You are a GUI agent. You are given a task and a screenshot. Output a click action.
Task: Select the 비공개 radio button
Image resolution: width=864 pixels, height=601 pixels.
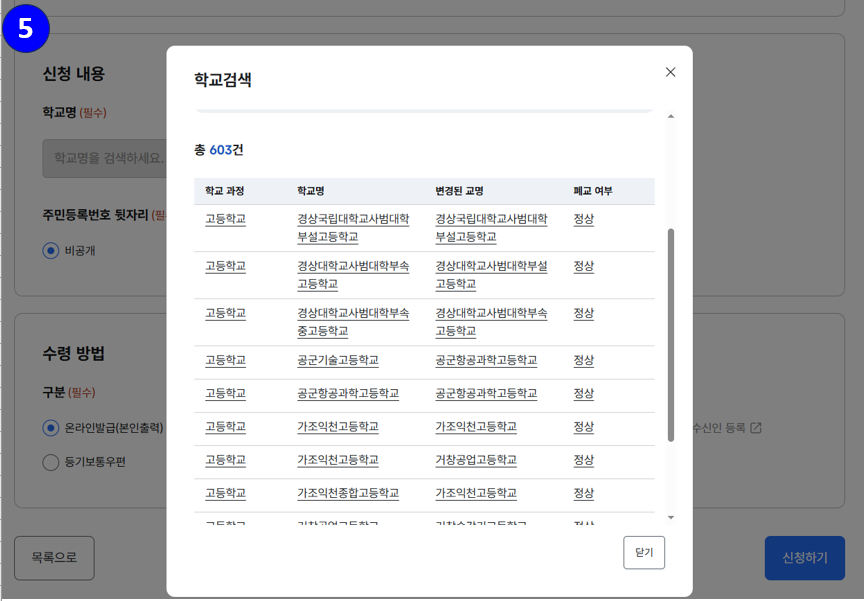click(x=51, y=251)
